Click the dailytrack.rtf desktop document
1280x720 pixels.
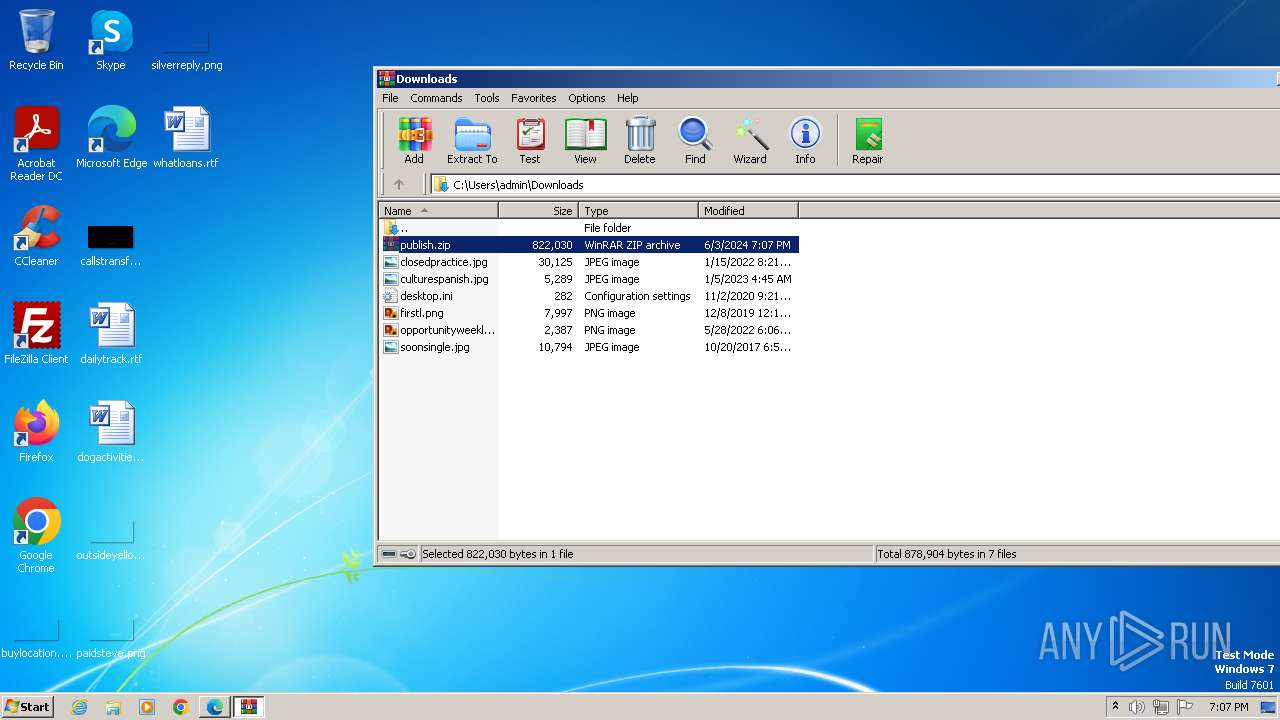tap(111, 333)
